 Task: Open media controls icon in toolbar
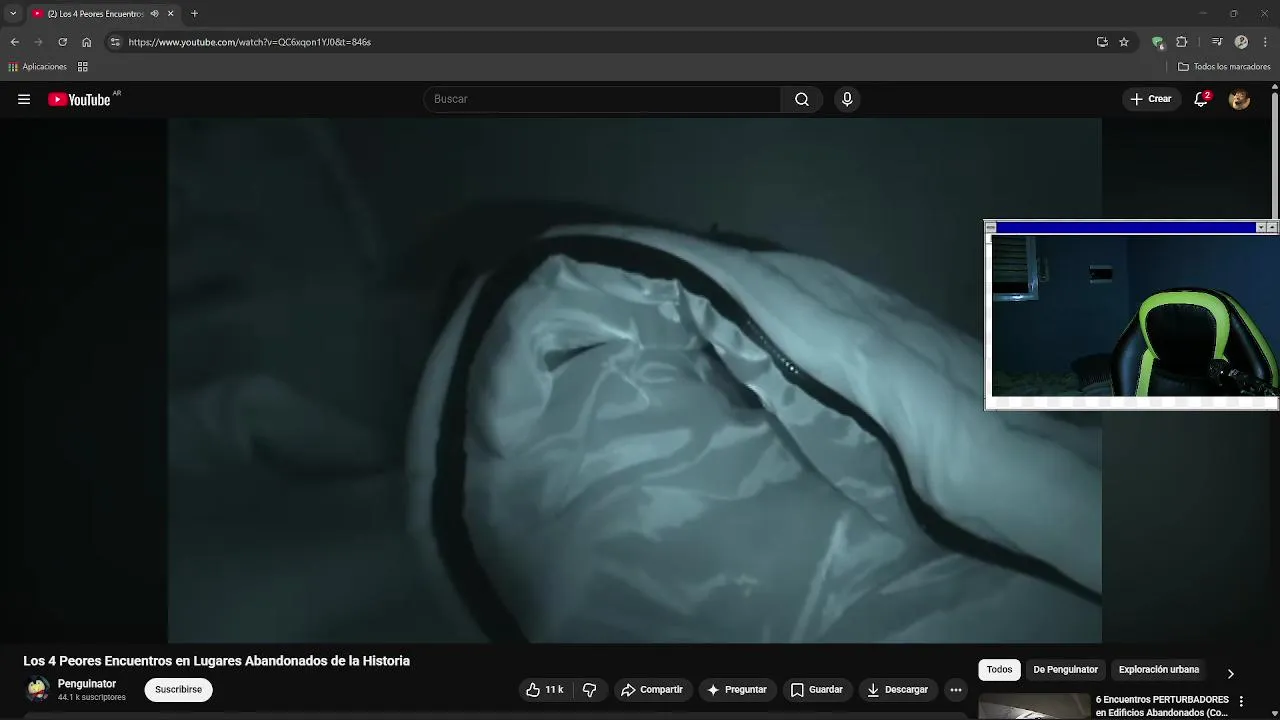pos(1217,42)
